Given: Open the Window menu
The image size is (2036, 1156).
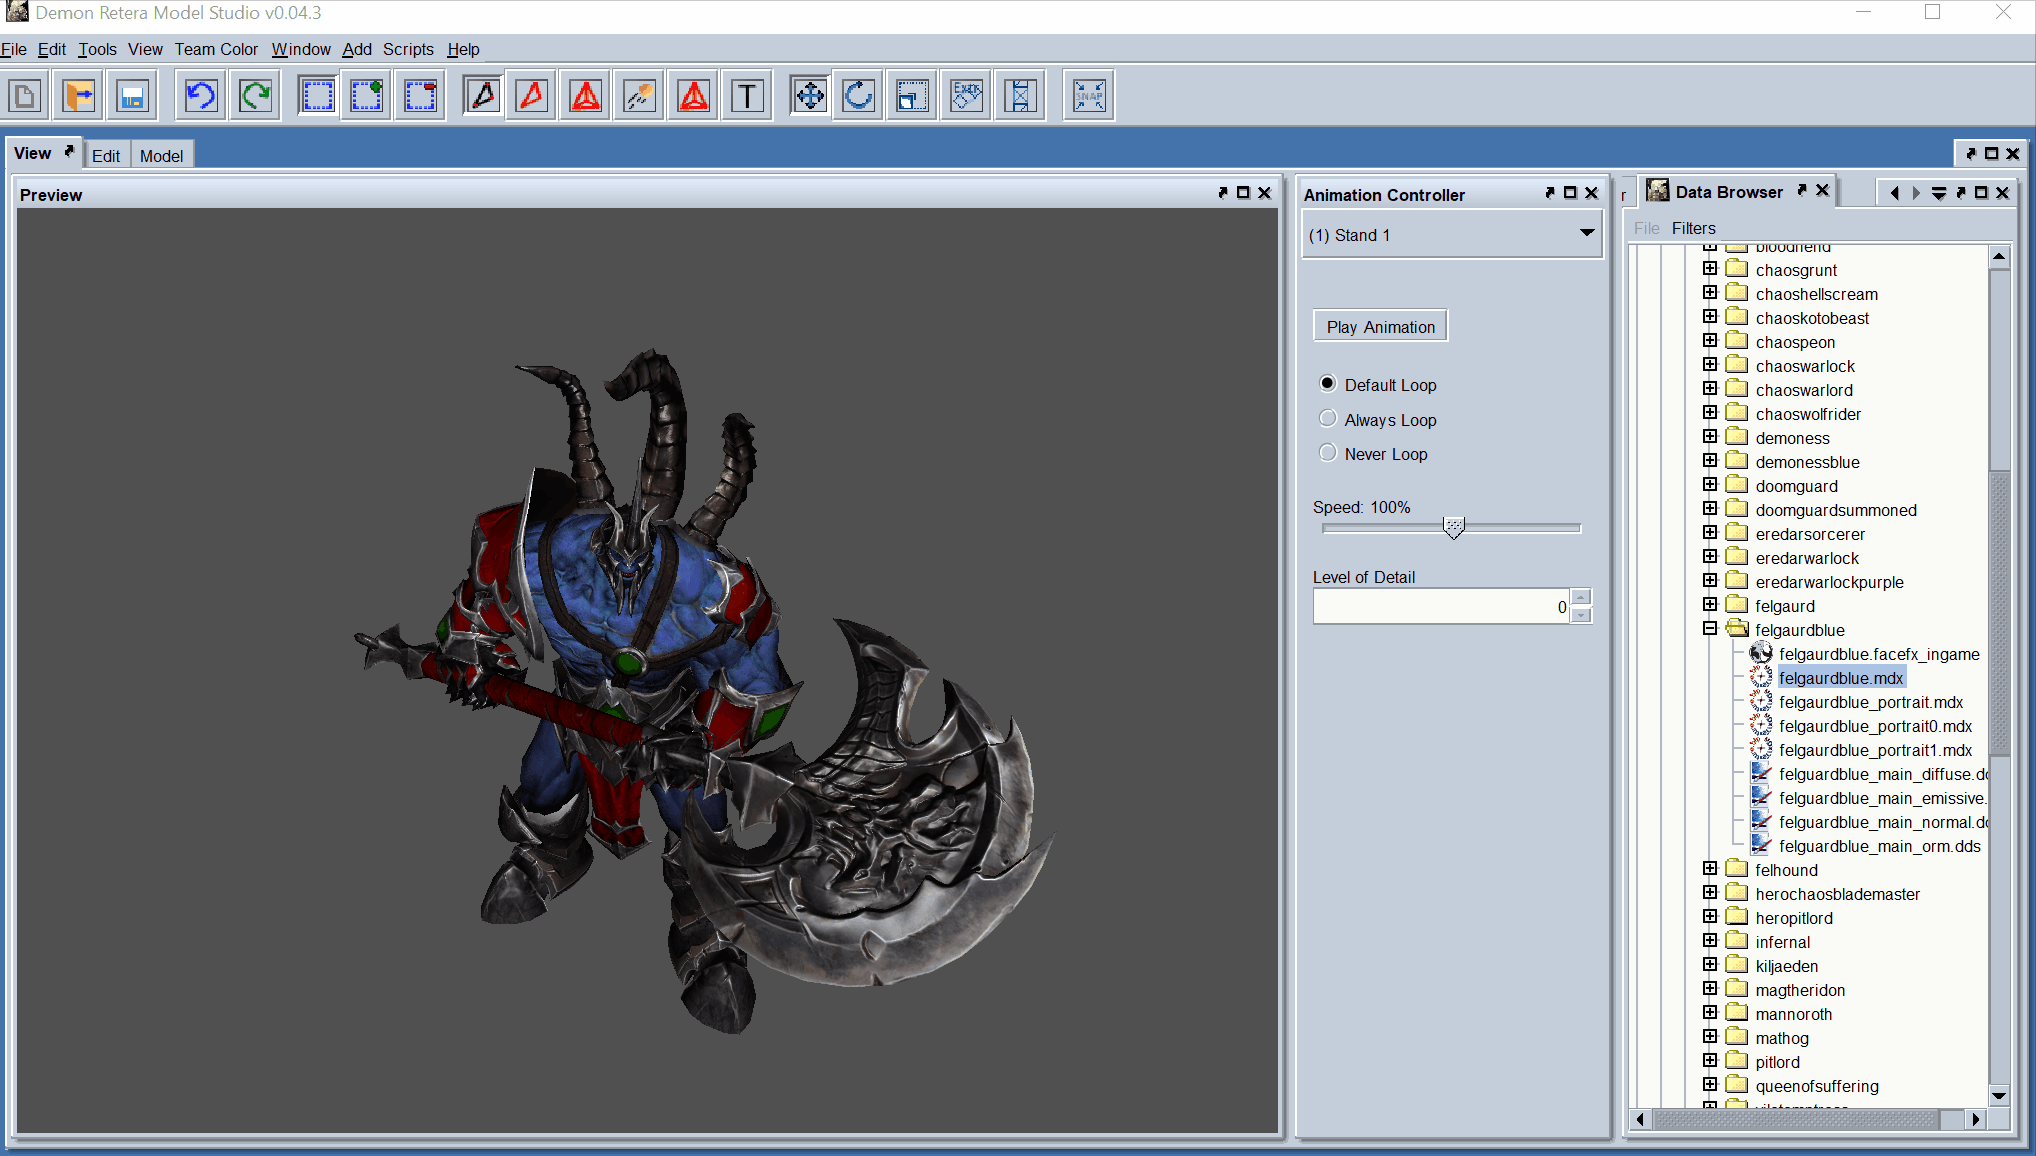Looking at the screenshot, I should click(301, 49).
